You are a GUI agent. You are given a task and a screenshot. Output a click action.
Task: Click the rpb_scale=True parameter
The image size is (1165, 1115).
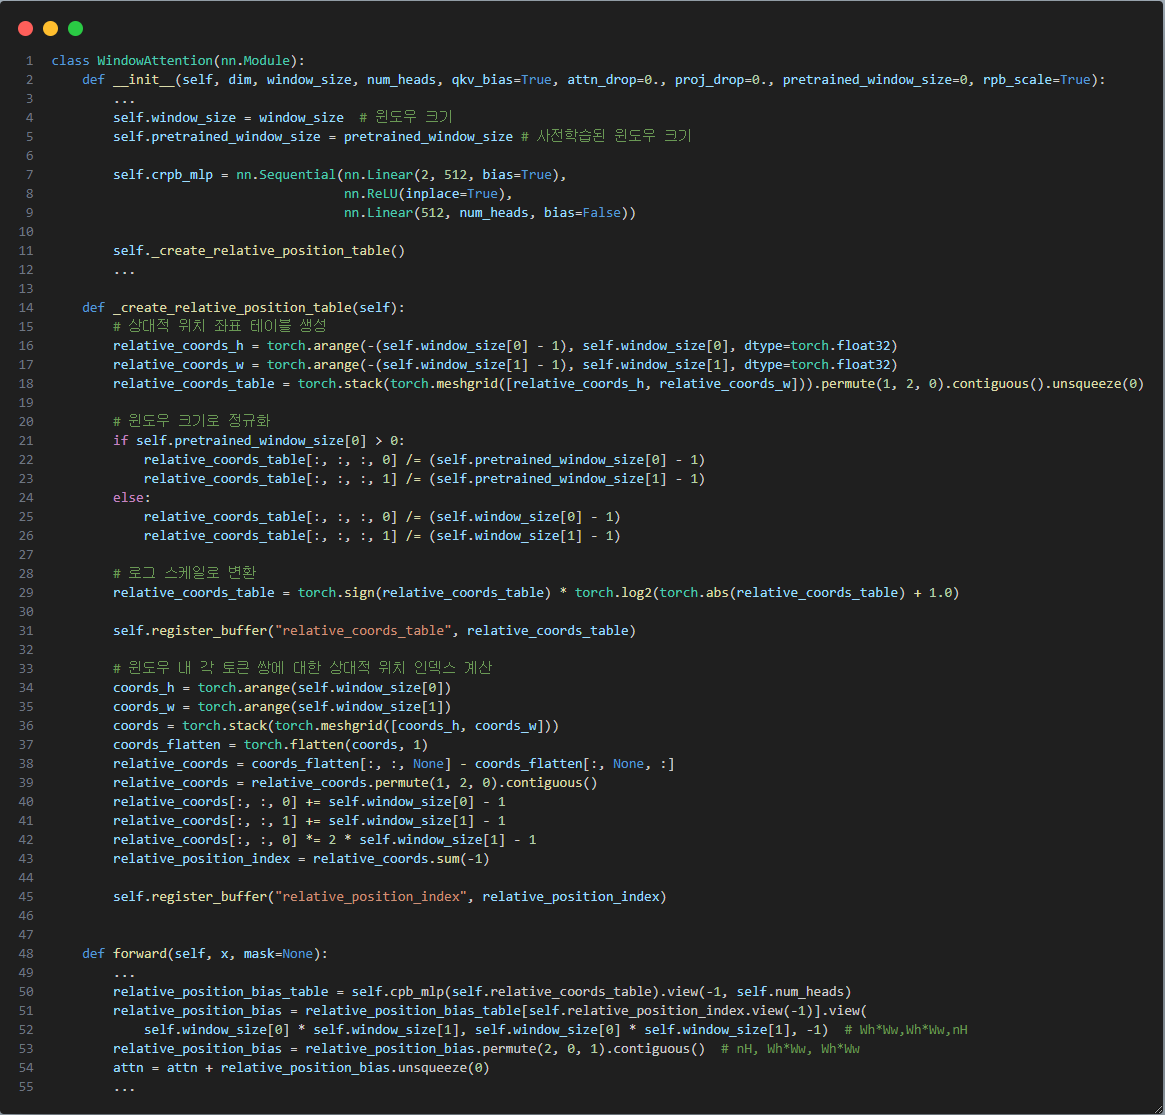tap(1036, 79)
